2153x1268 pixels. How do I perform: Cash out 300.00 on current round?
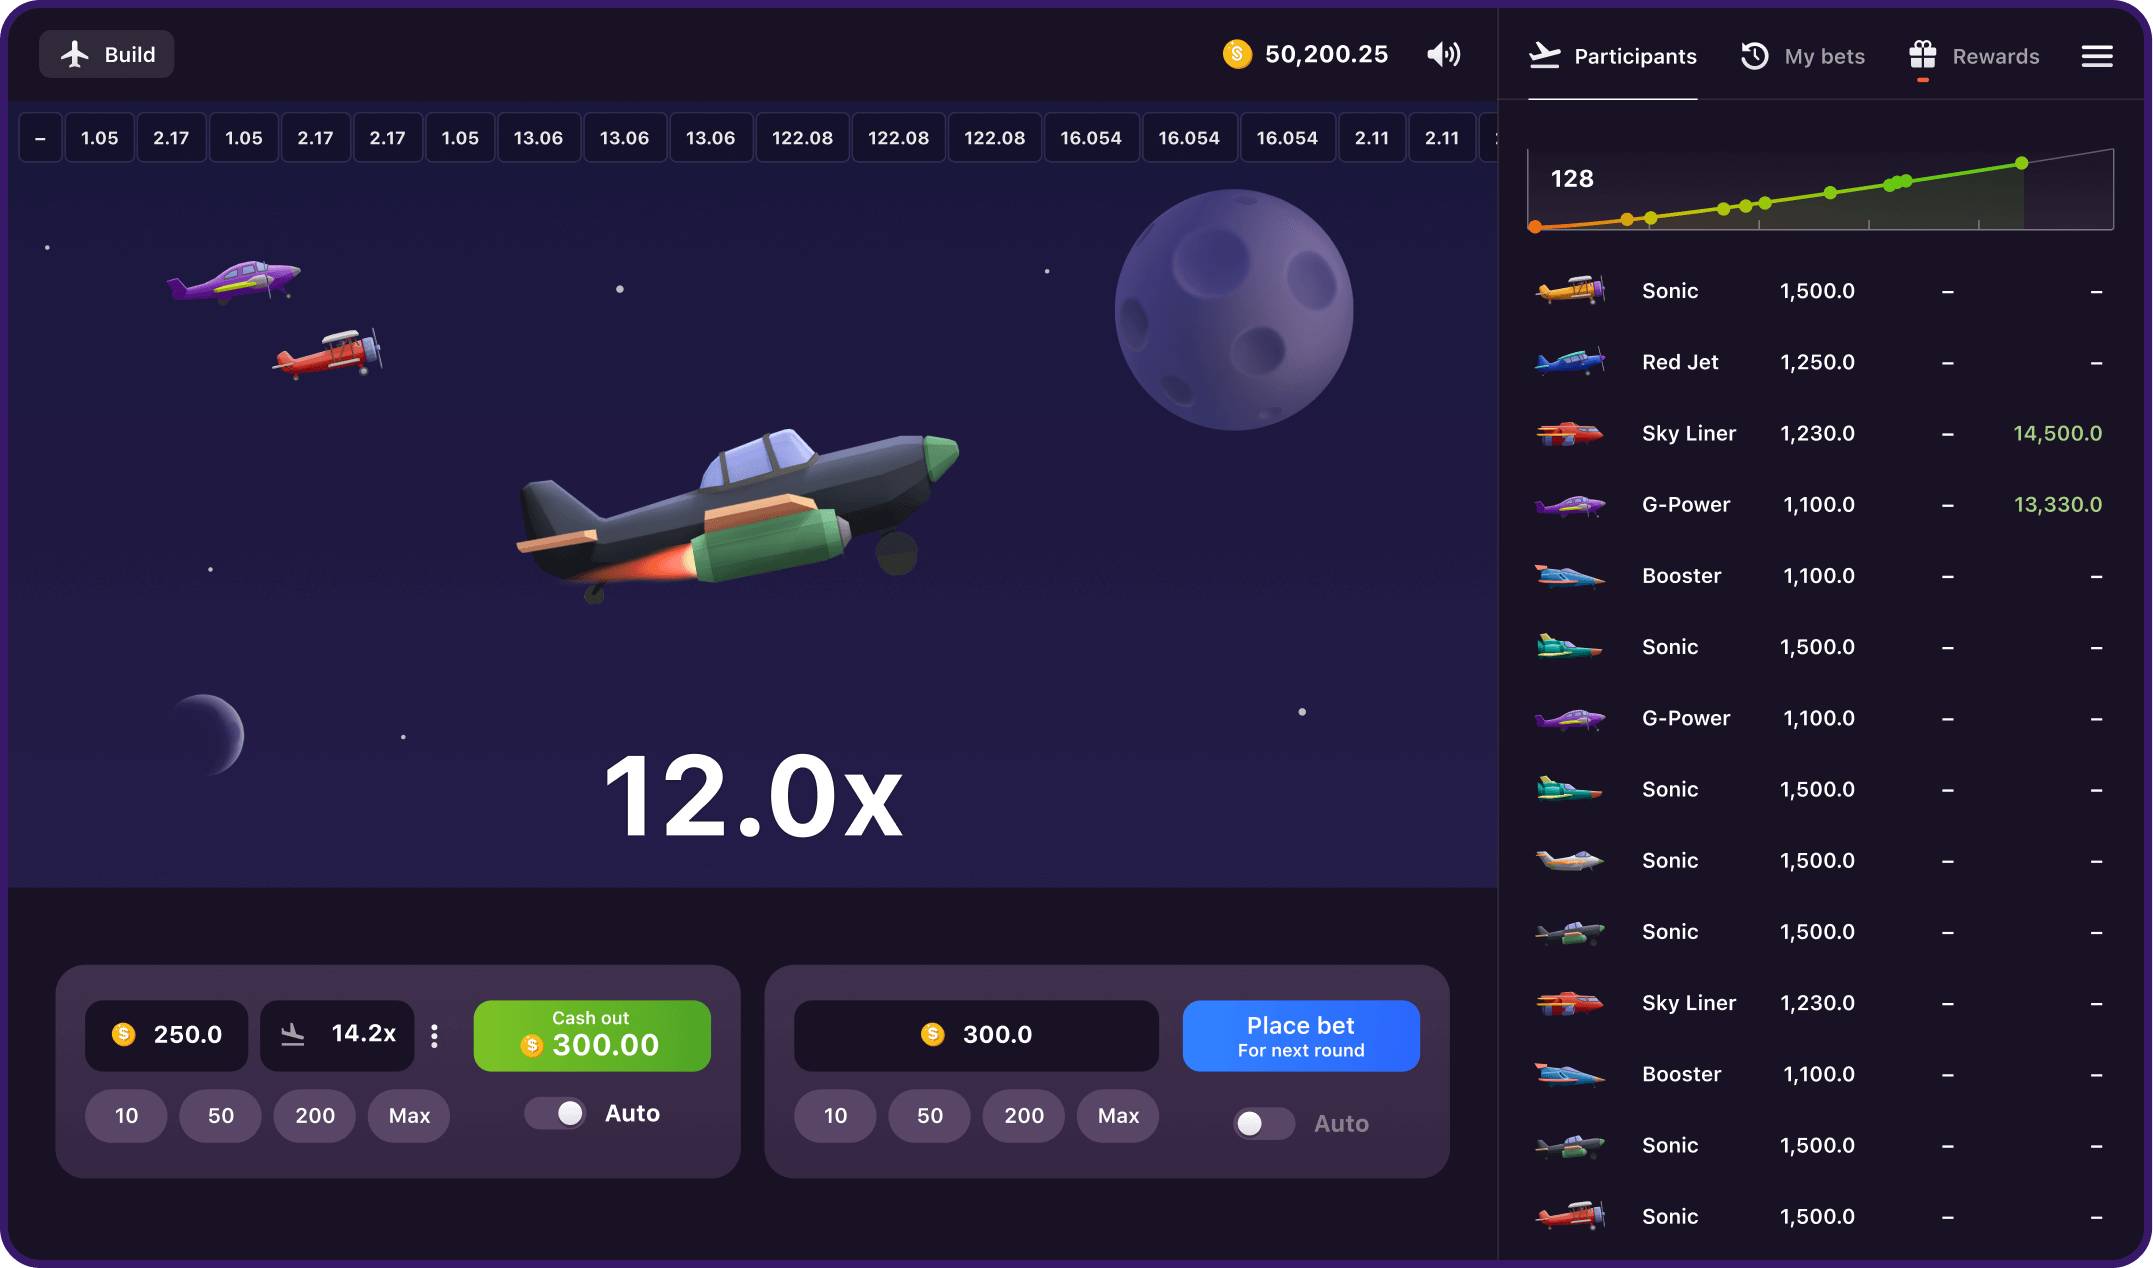pos(590,1034)
